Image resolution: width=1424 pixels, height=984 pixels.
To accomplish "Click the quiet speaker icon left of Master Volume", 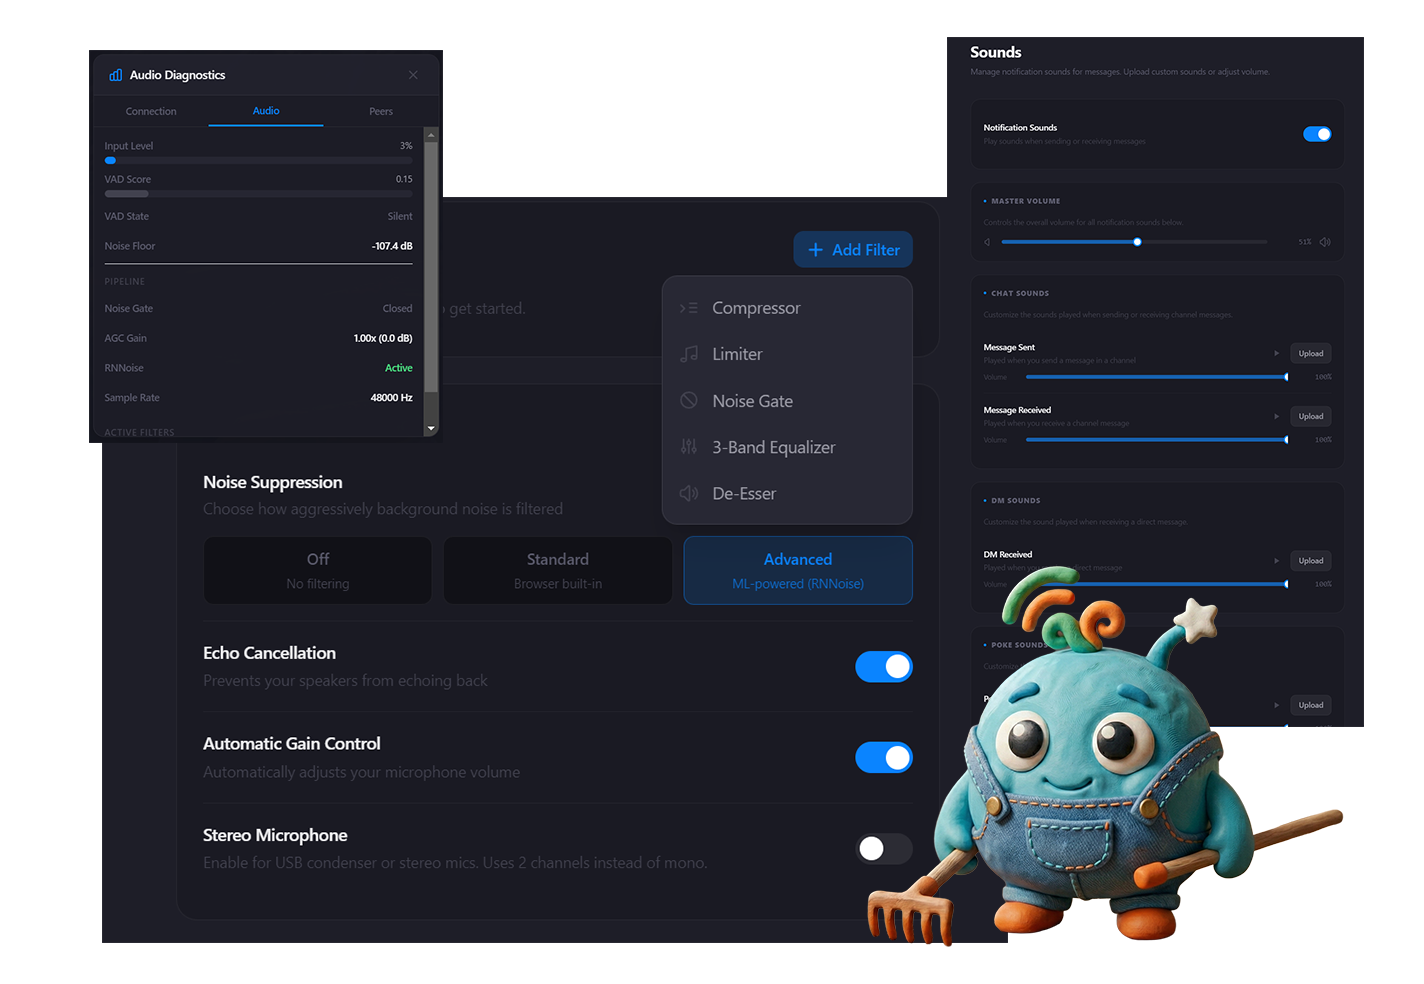I will [986, 241].
